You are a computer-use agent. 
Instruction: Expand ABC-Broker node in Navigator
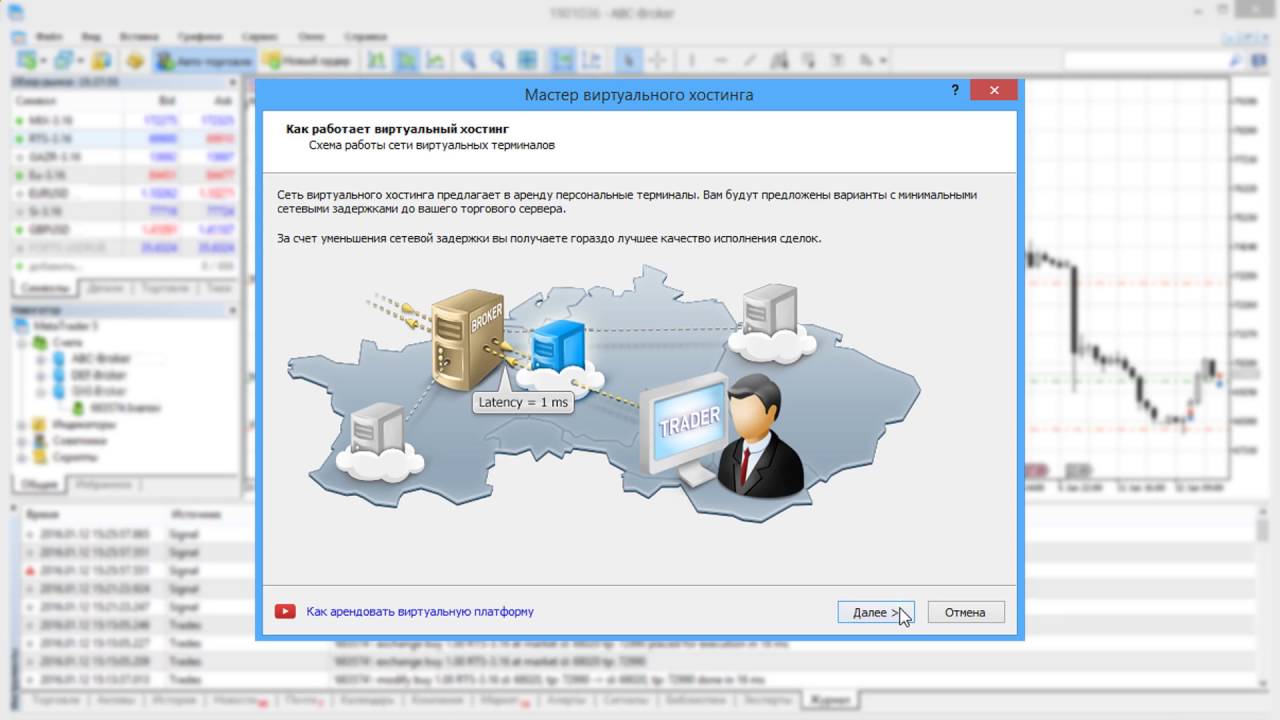[43, 359]
